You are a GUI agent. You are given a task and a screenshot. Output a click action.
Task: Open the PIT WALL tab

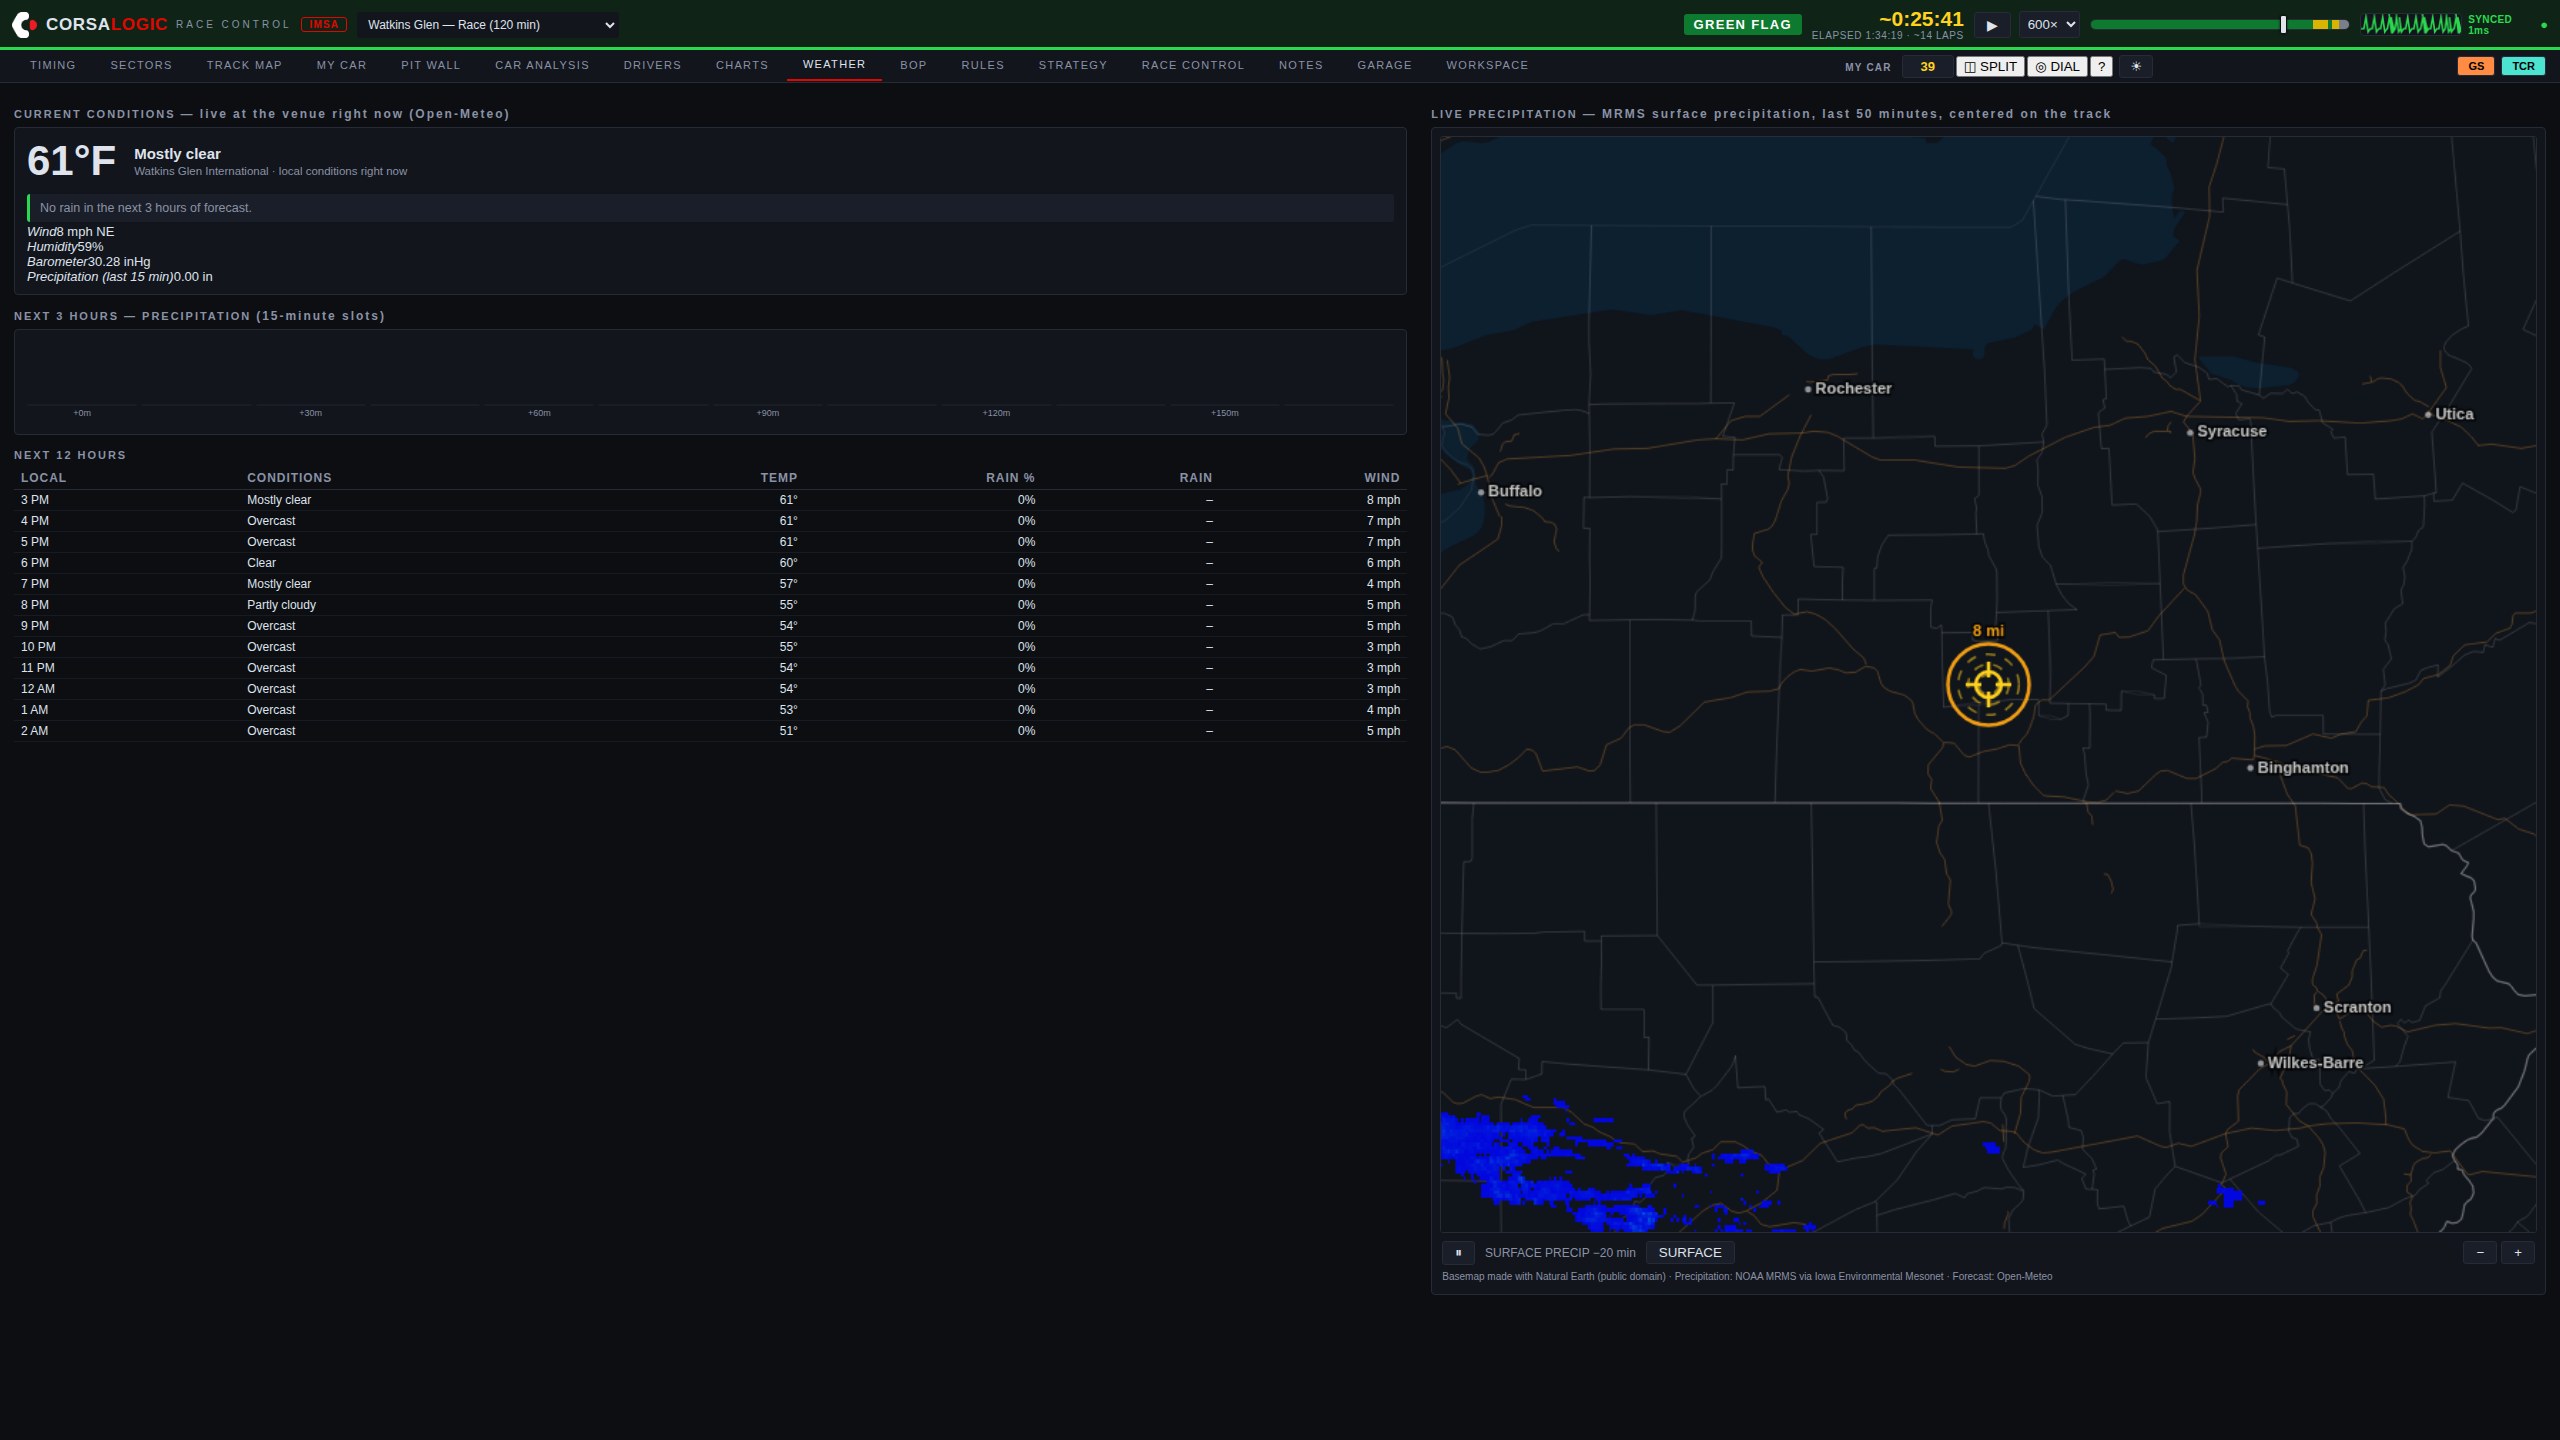pyautogui.click(x=431, y=65)
